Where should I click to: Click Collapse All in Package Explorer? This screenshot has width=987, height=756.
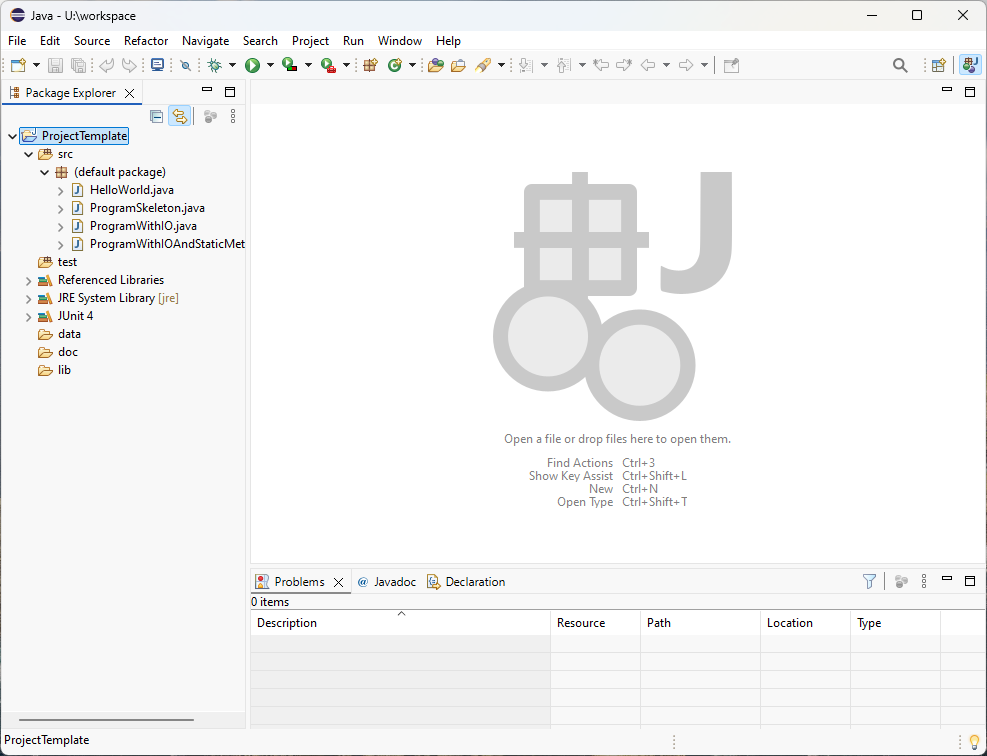point(156,116)
